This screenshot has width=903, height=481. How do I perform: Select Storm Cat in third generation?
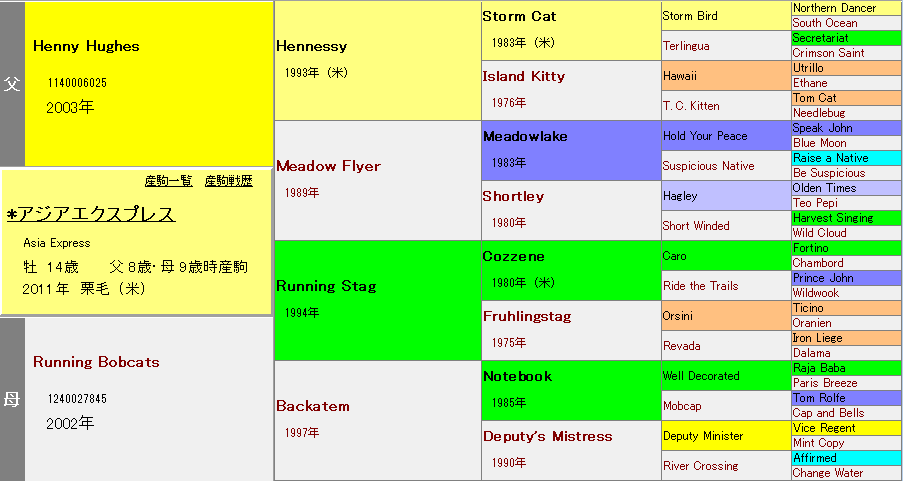click(x=519, y=16)
